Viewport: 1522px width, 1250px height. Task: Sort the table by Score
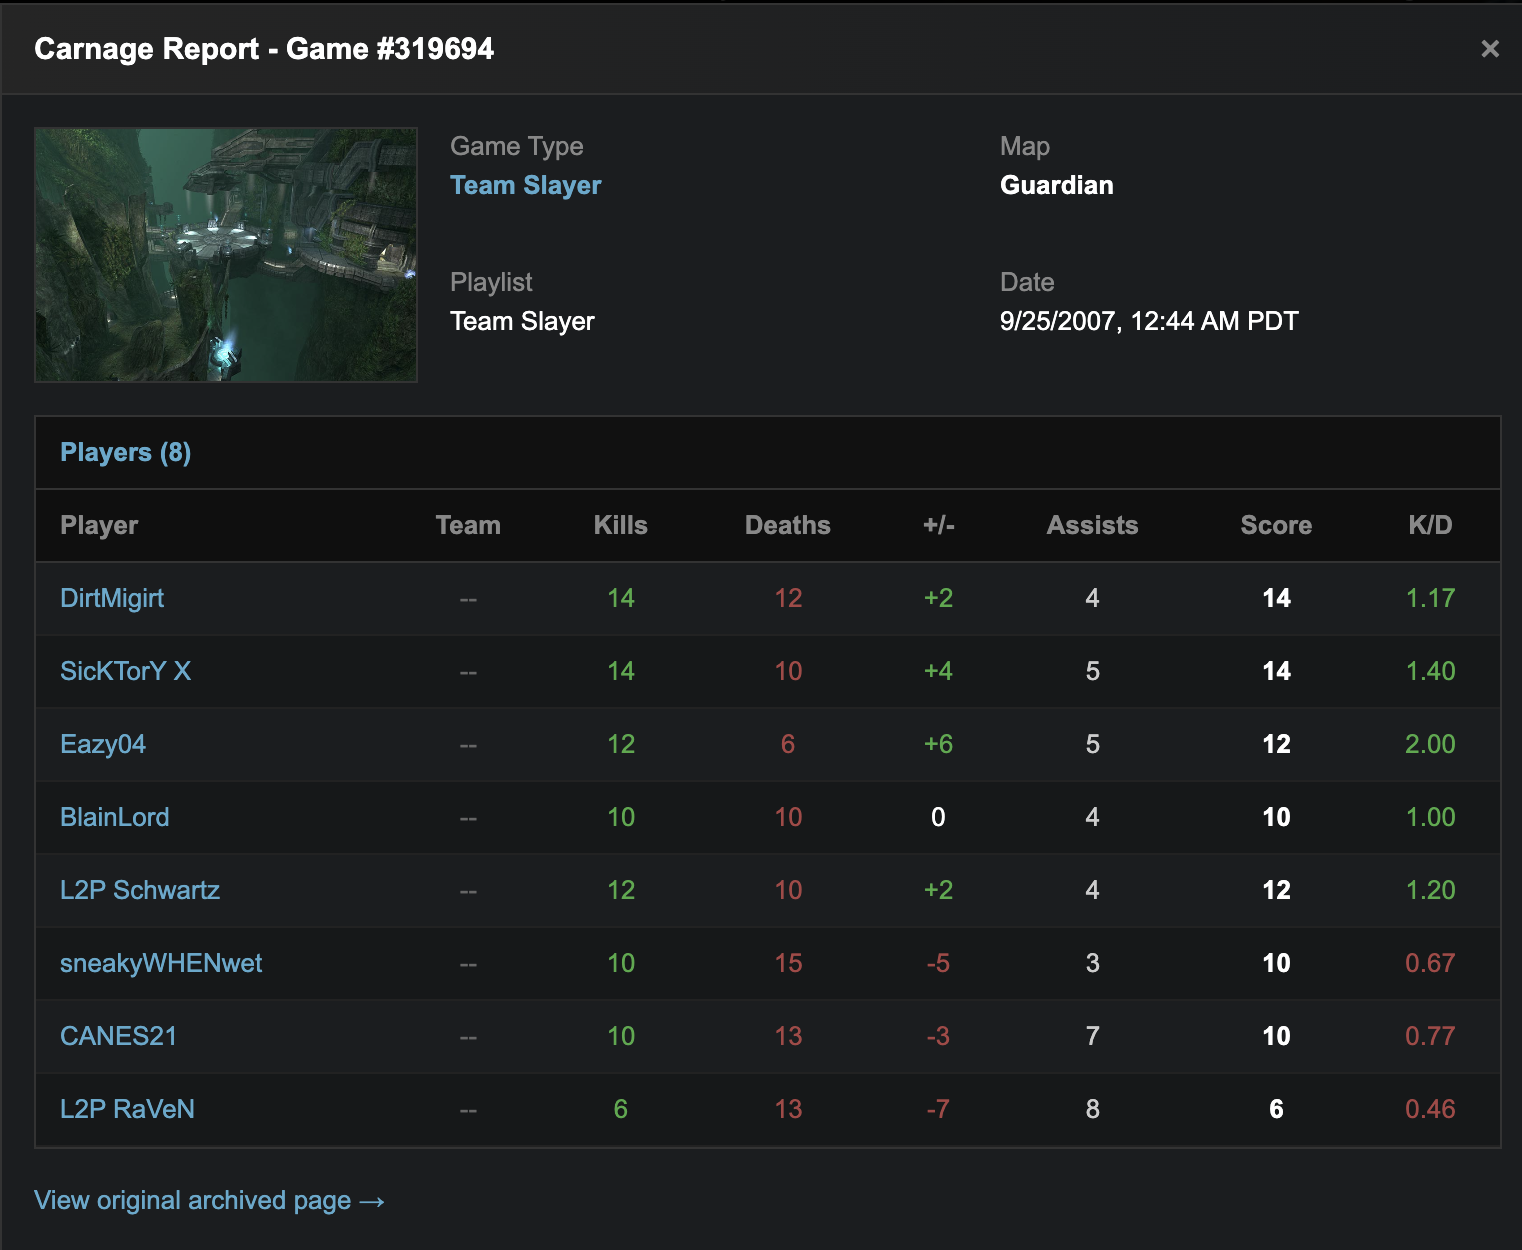(1276, 525)
